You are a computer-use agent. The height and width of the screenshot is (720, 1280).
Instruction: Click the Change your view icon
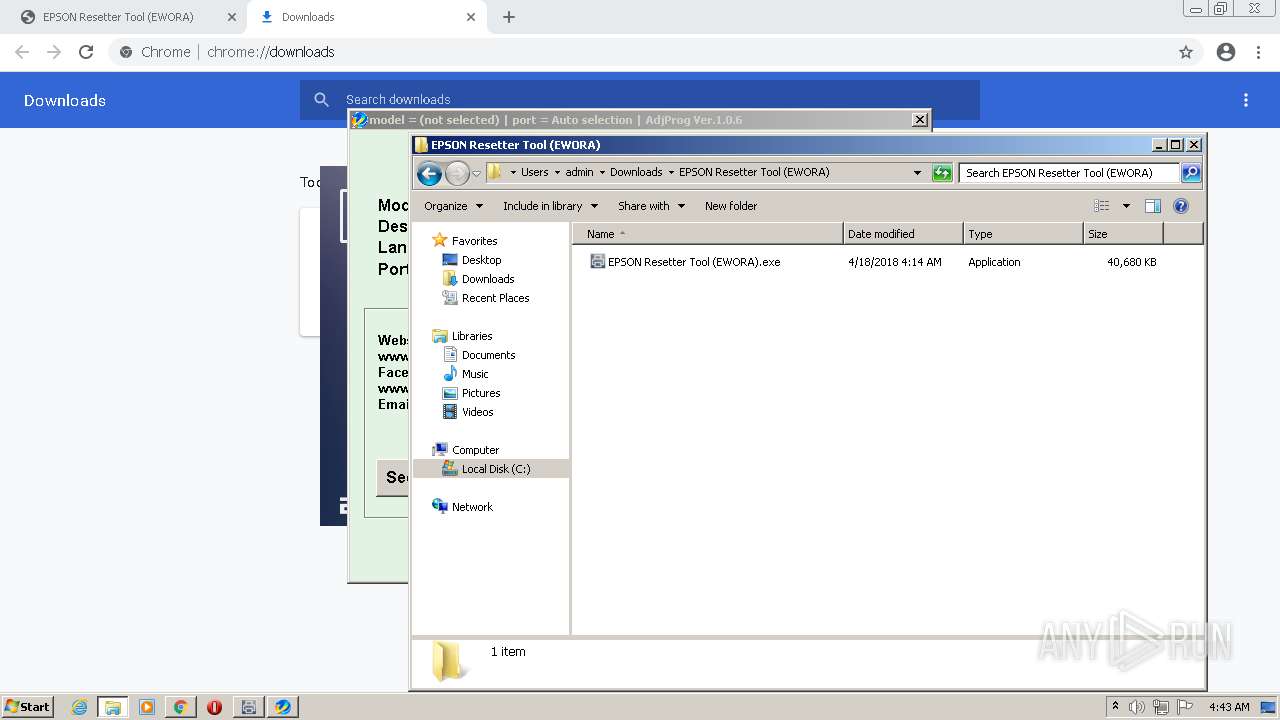(x=1102, y=206)
